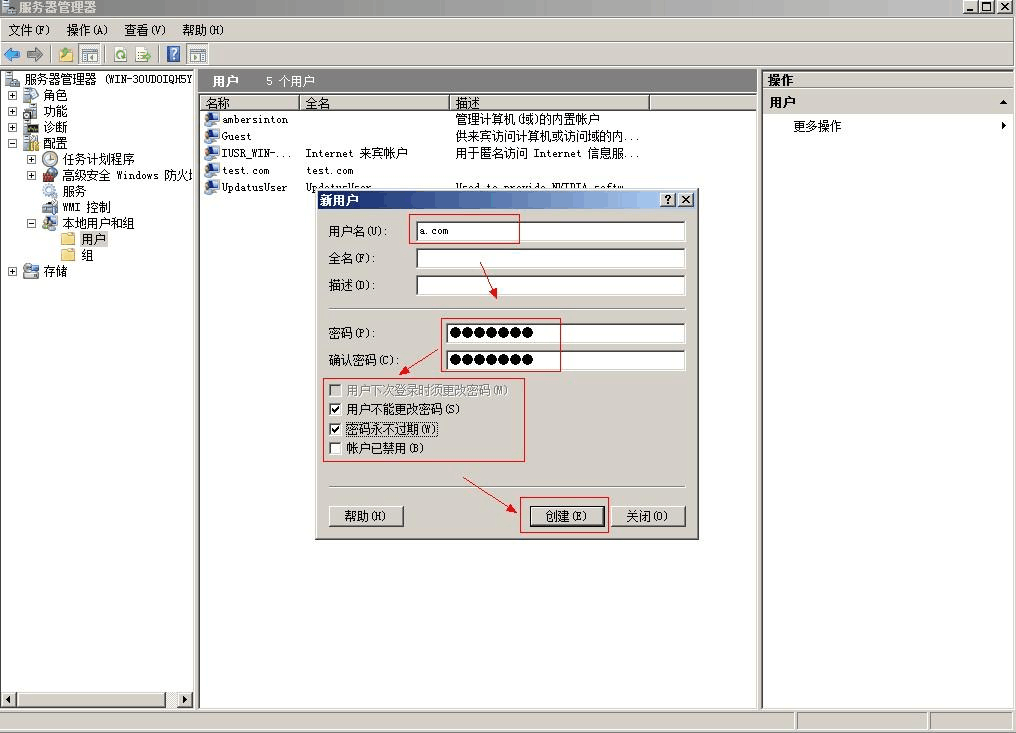
Task: Click the Up One Level folder icon
Action: click(66, 54)
